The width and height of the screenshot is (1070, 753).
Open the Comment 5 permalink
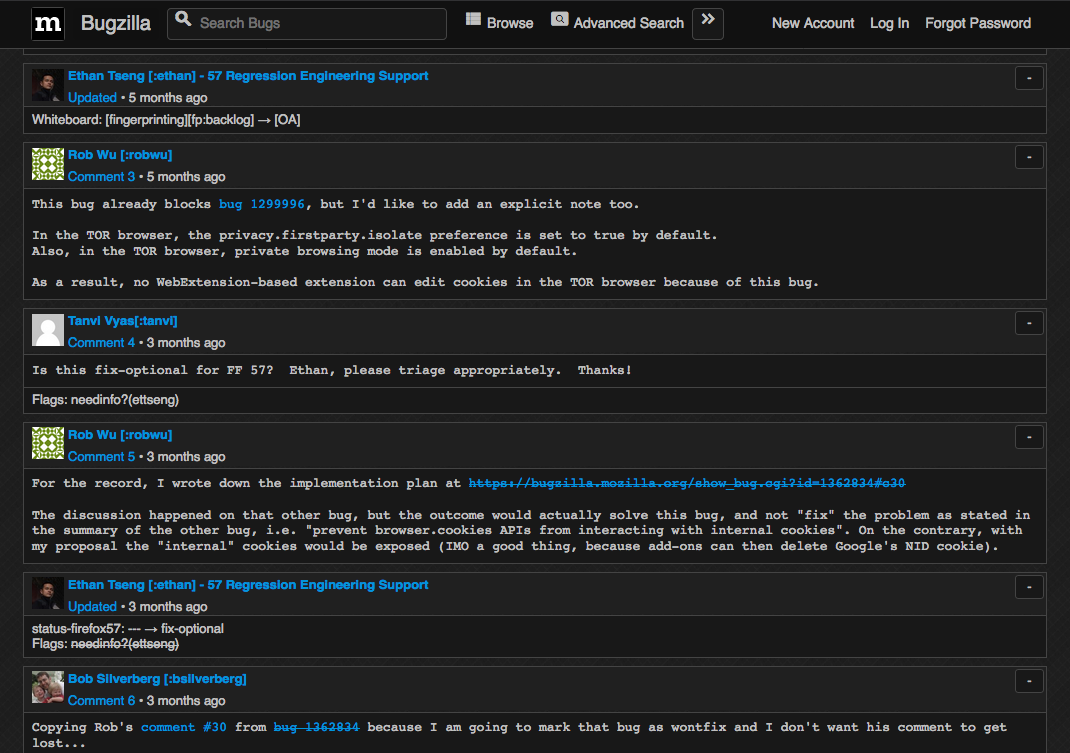(x=101, y=457)
